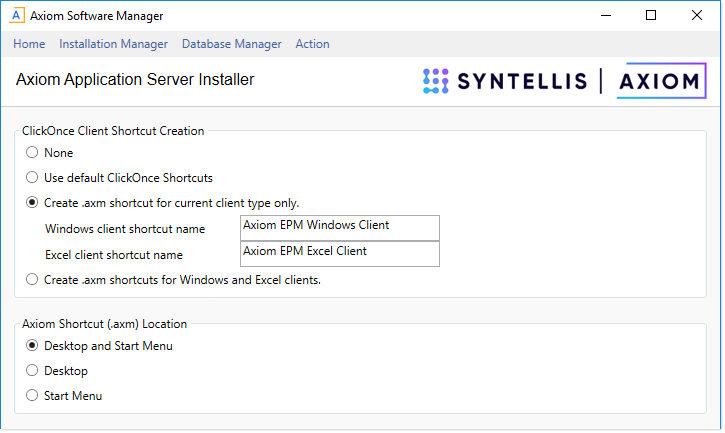This screenshot has height=433, width=725.
Task: Open the Action menu
Action: click(x=312, y=44)
